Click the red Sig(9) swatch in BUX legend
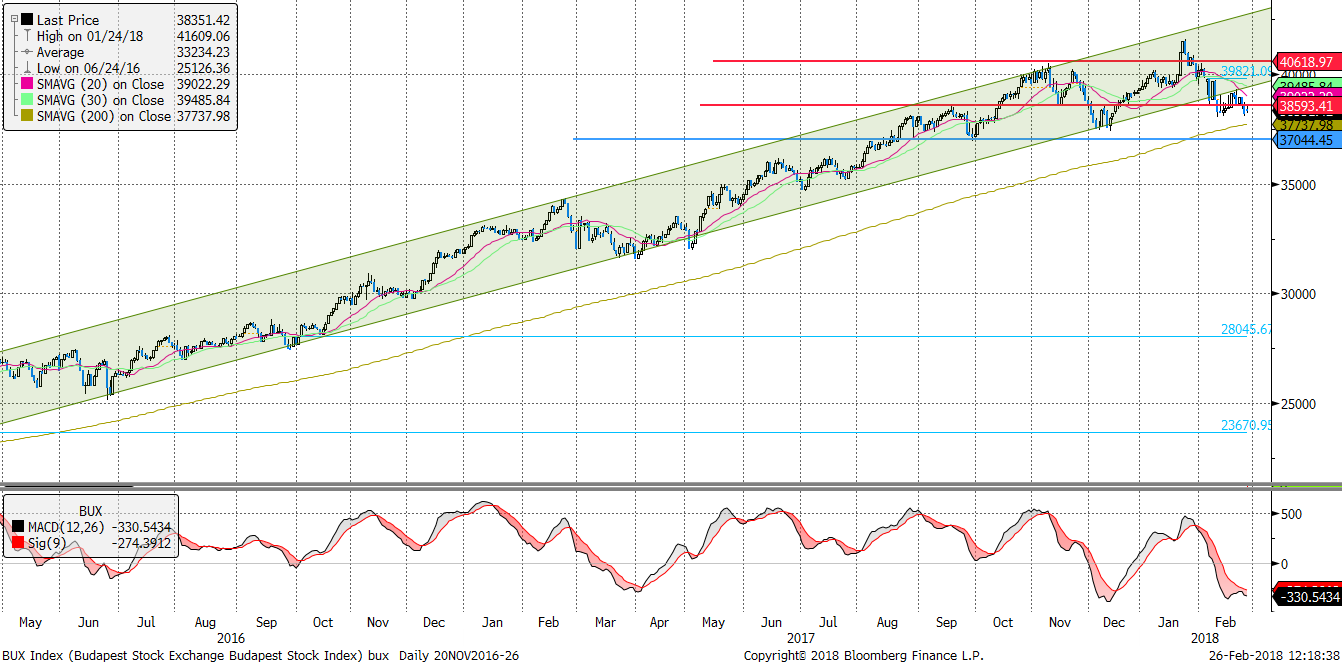 click(18, 542)
